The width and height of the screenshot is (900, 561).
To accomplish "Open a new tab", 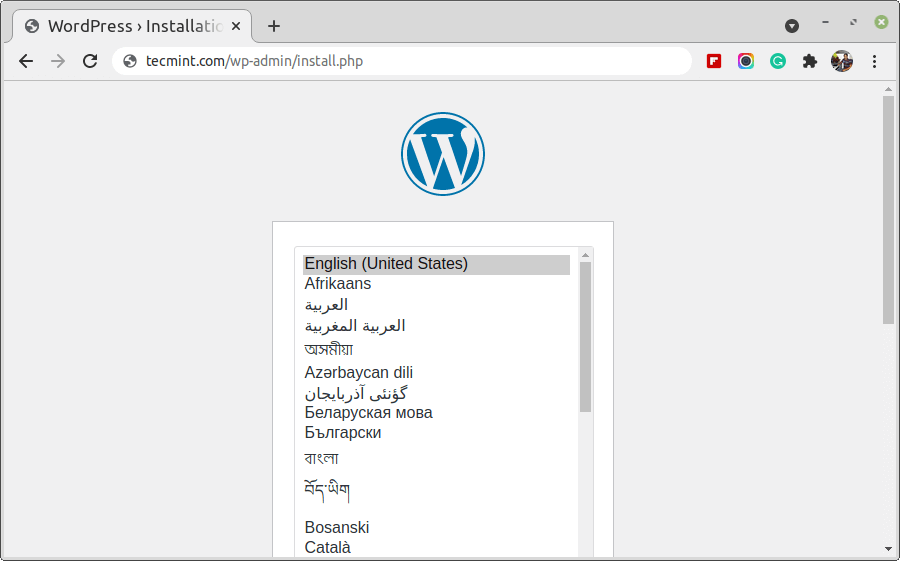I will [x=274, y=26].
